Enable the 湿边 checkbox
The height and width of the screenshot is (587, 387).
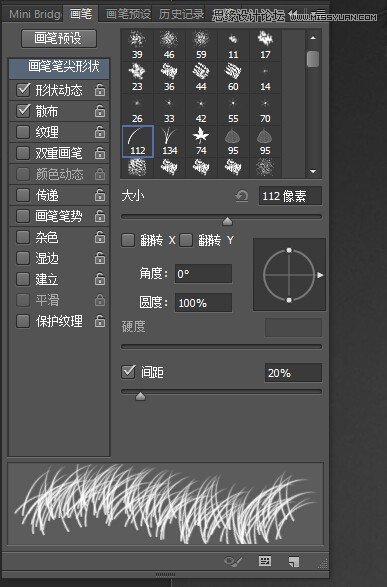pos(23,258)
